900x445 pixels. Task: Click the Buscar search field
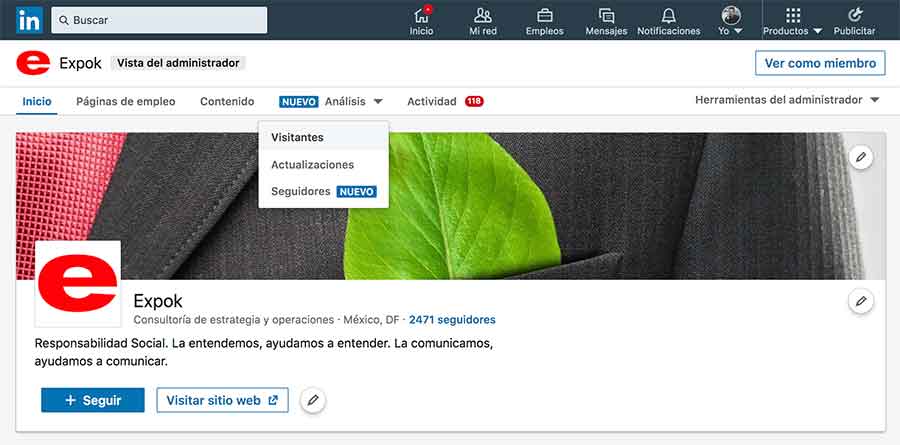pyautogui.click(x=160, y=20)
